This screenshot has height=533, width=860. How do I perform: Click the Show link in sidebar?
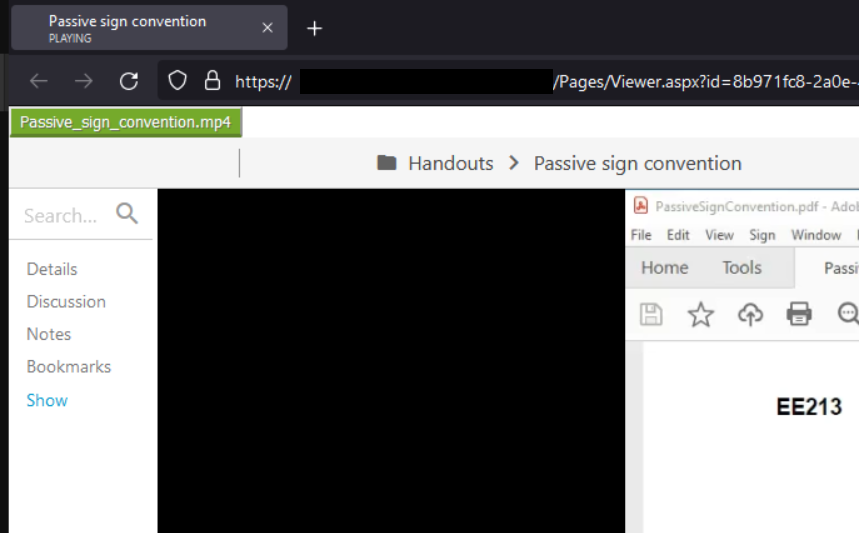[x=47, y=400]
